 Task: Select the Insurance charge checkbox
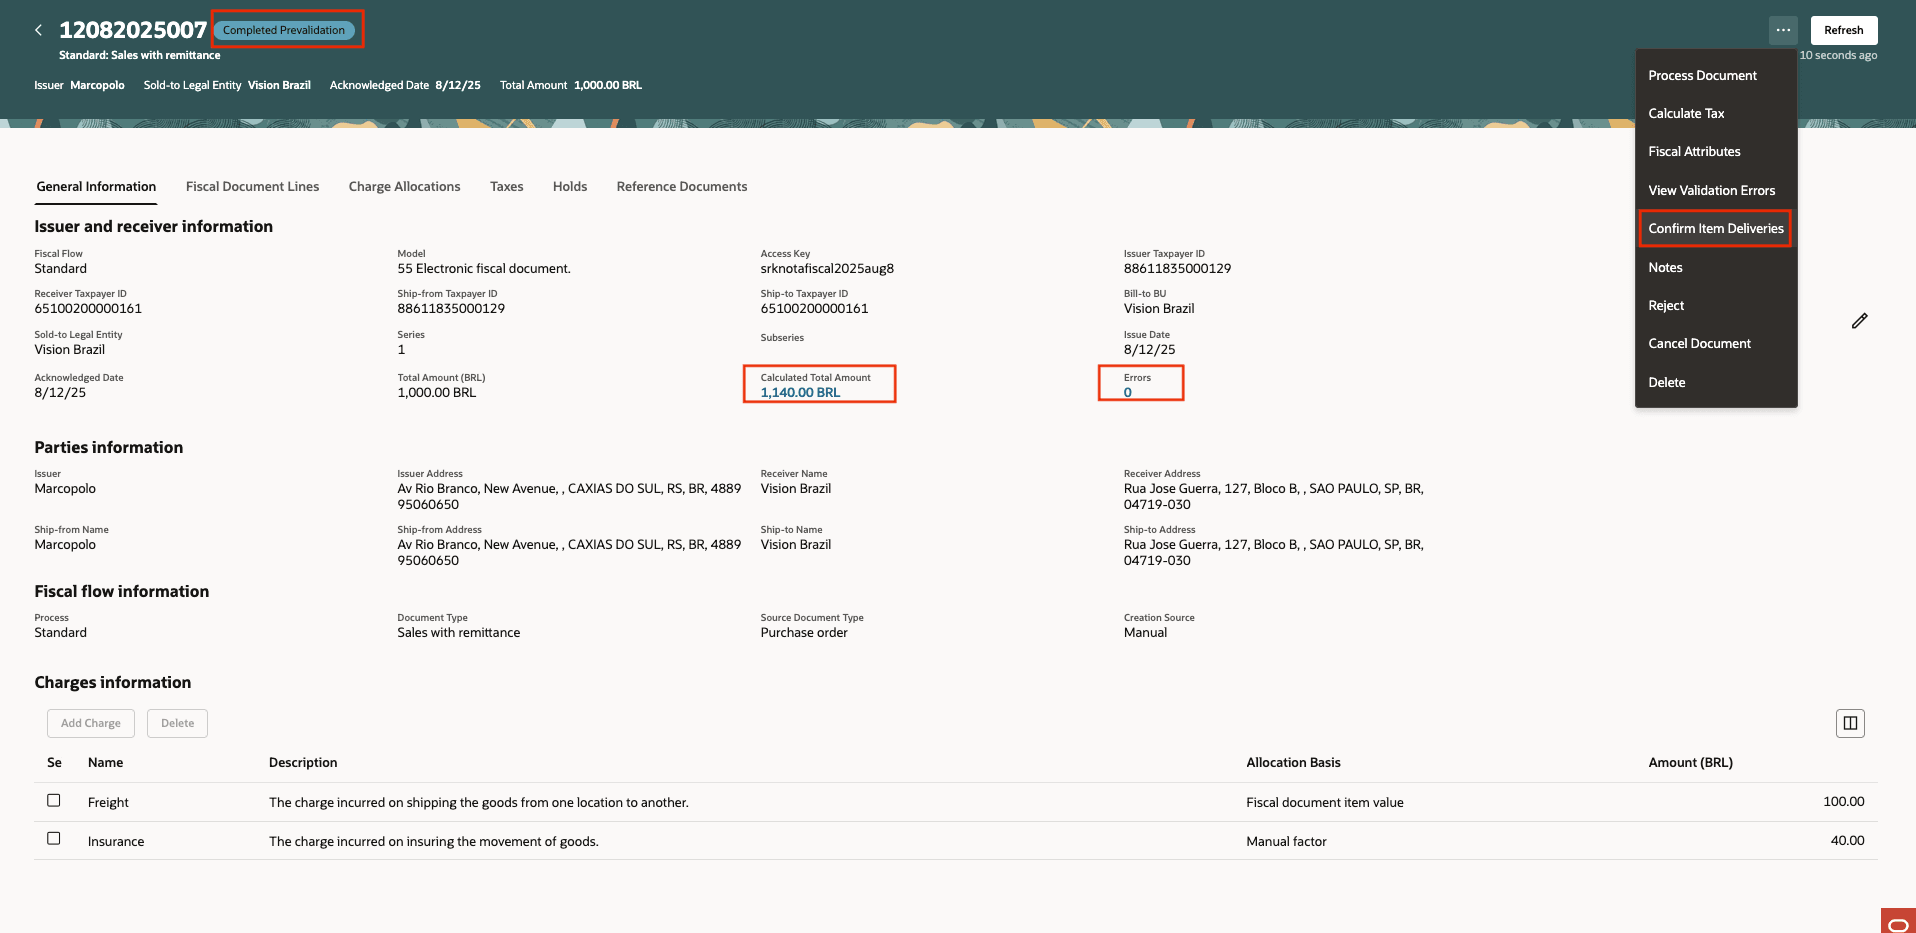pyautogui.click(x=54, y=839)
